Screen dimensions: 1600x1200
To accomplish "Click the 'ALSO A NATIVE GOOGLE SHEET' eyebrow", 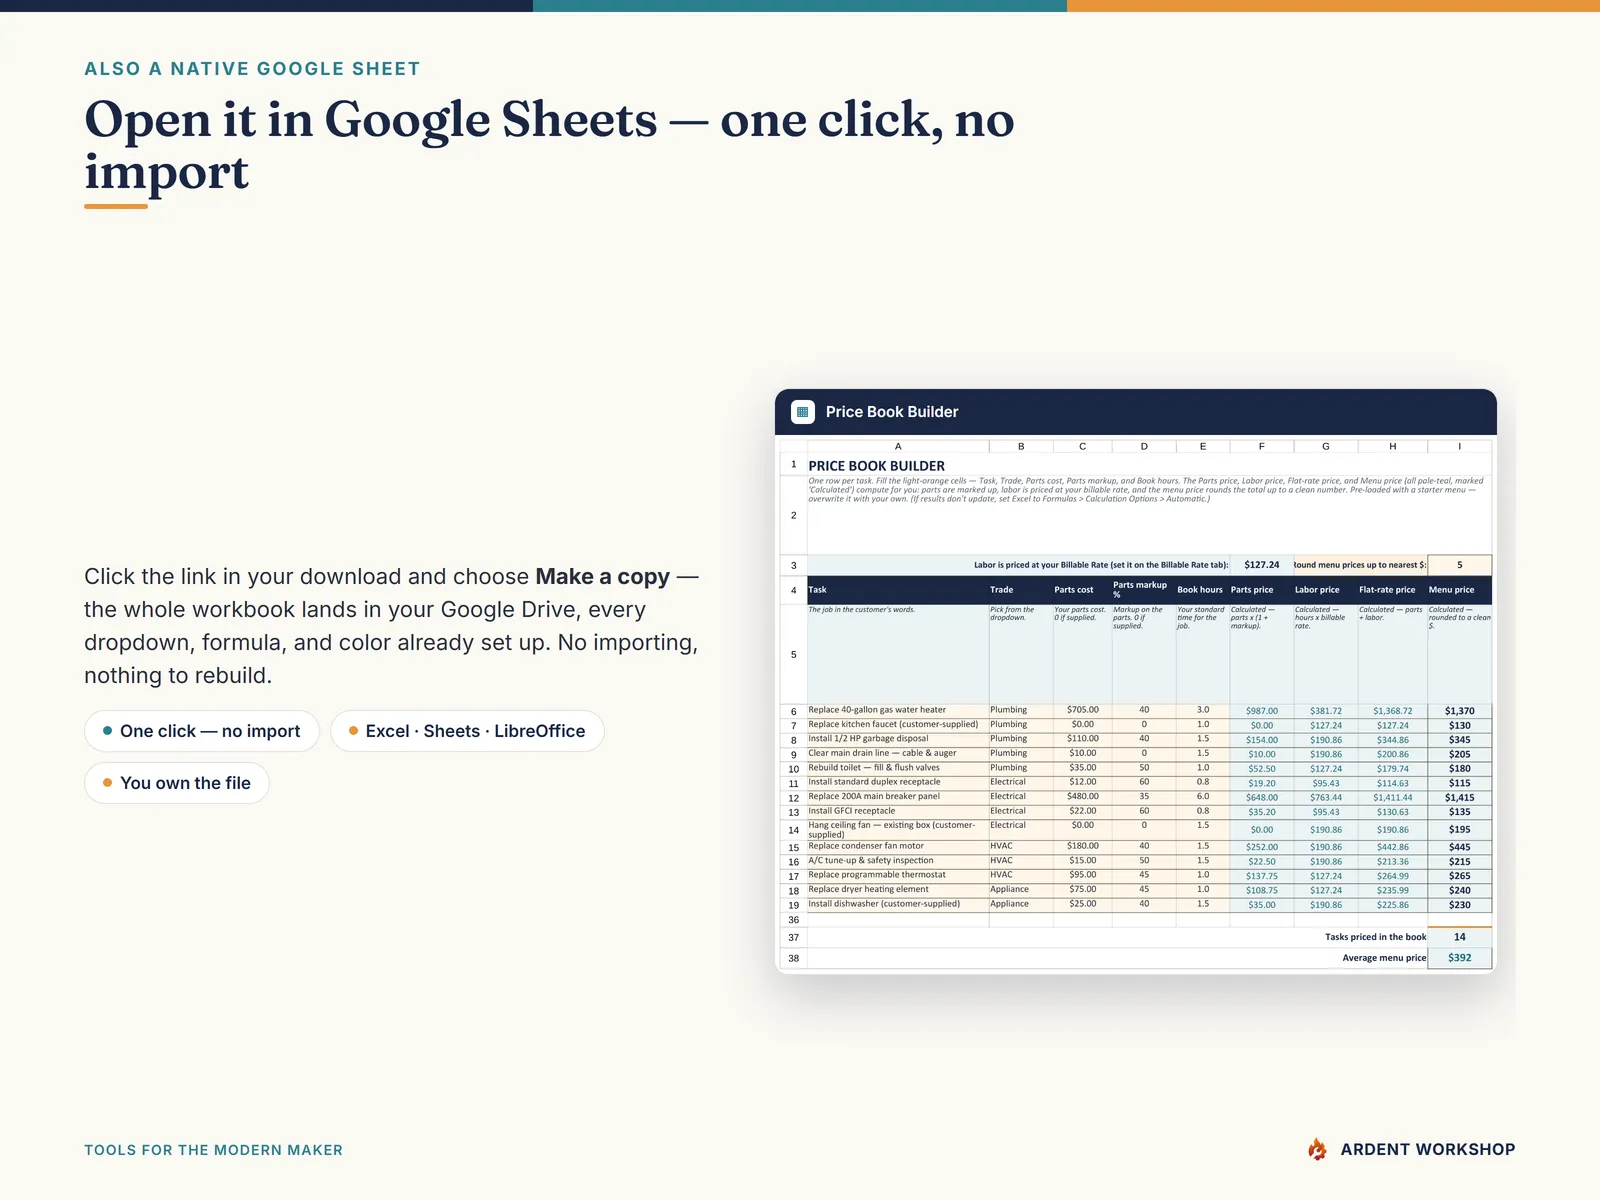I will tap(252, 69).
